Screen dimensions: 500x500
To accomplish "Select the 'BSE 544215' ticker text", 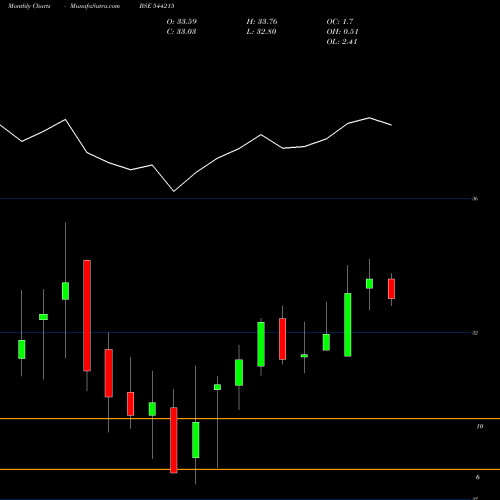I will coord(157,6).
